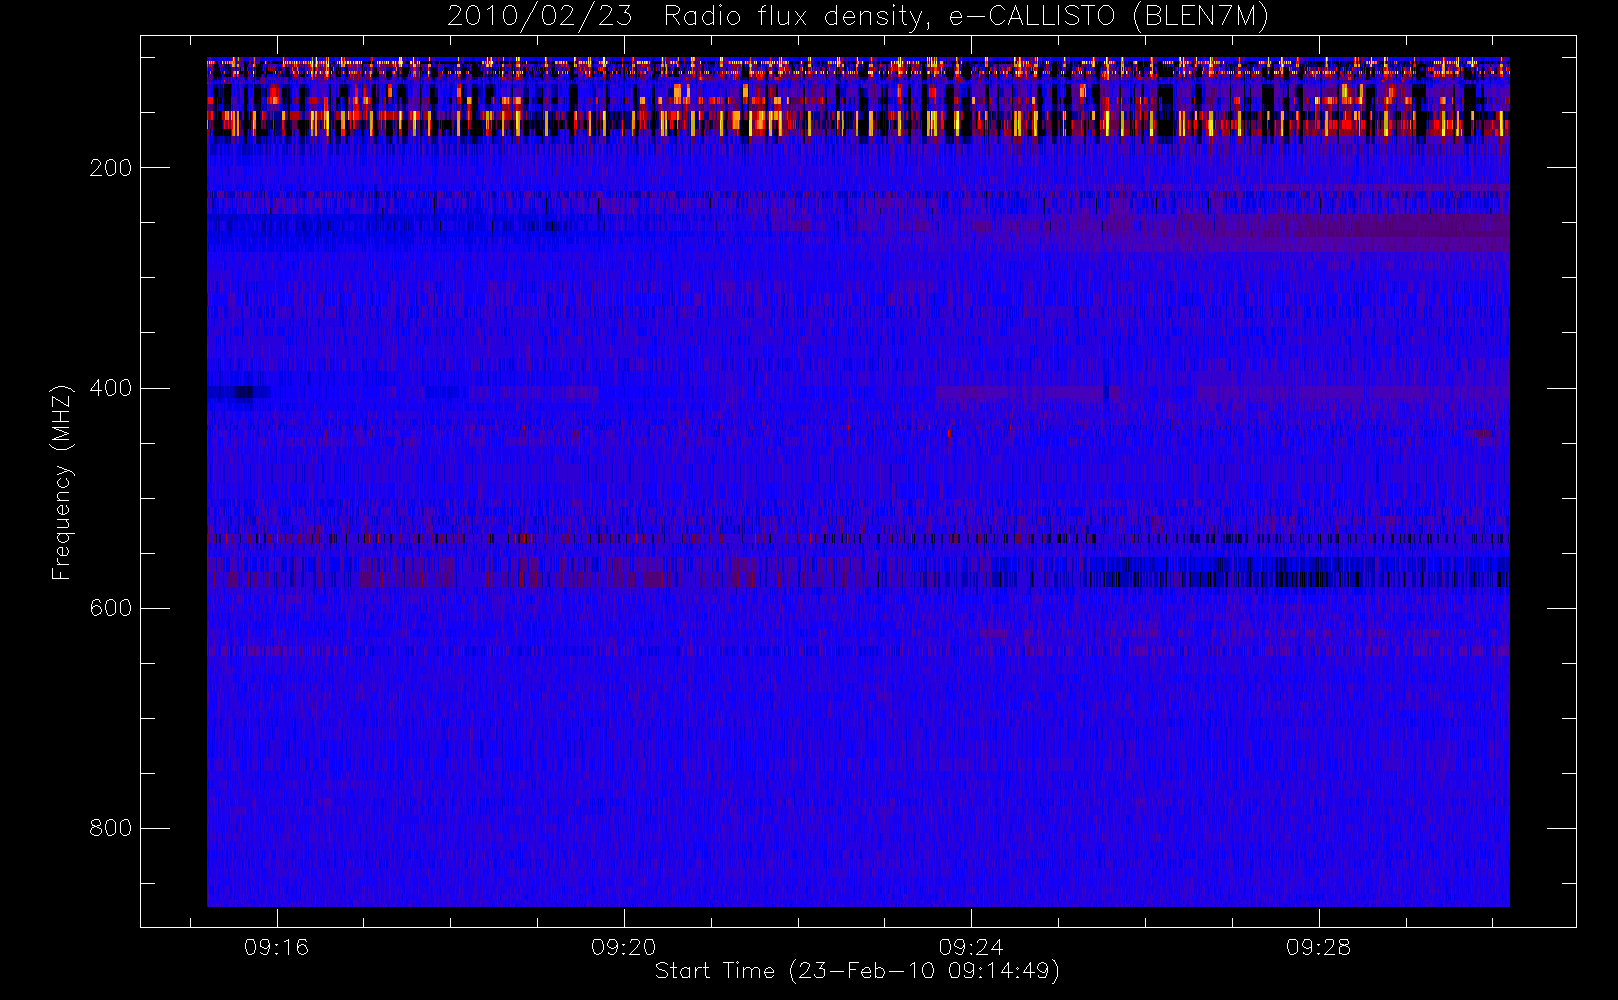Click the 09:24 time tick label
Screen dimensions: 1618x1000
pyautogui.click(x=971, y=947)
